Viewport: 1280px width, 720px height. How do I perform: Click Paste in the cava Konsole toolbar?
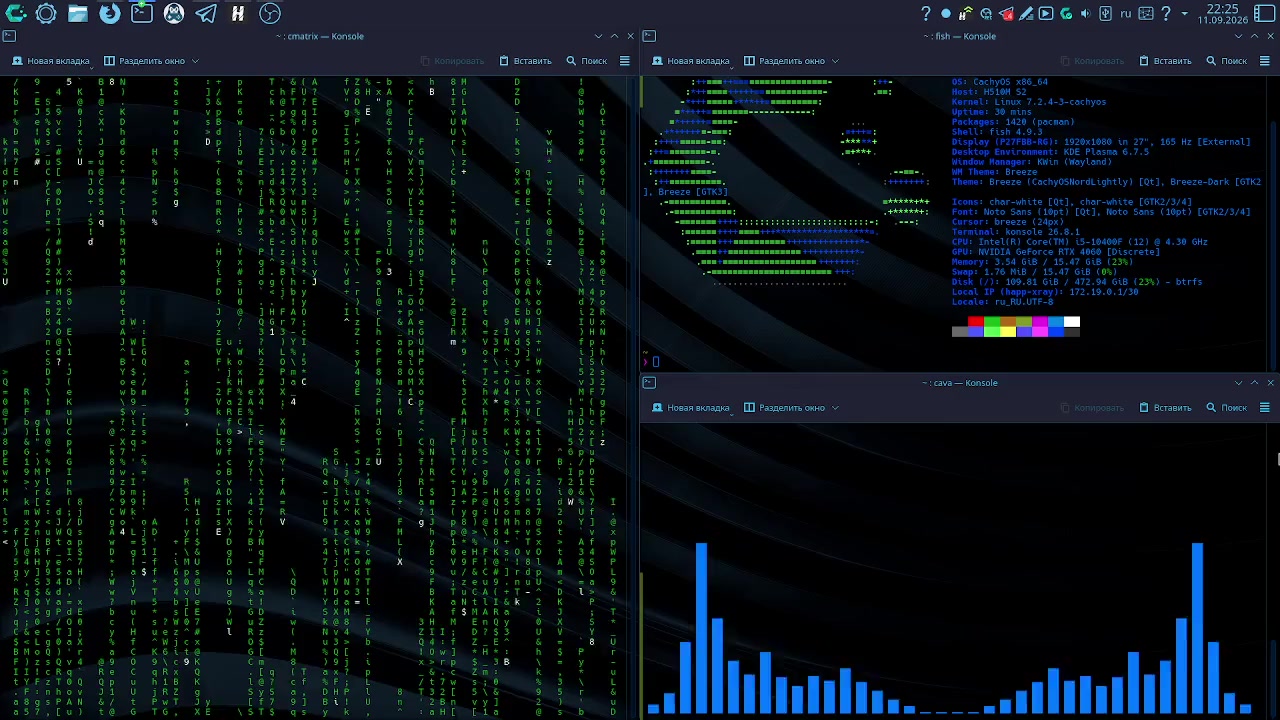[1165, 408]
